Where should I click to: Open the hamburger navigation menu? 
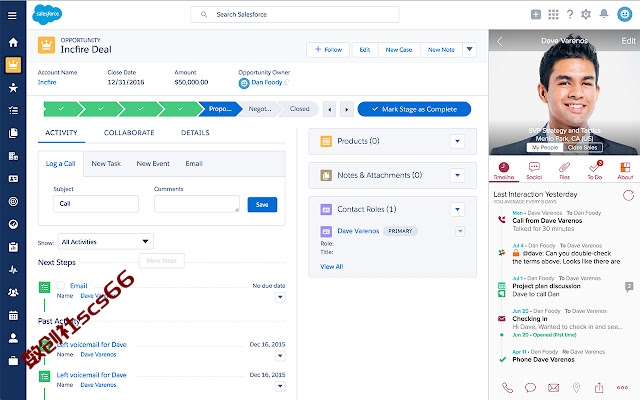[13, 16]
